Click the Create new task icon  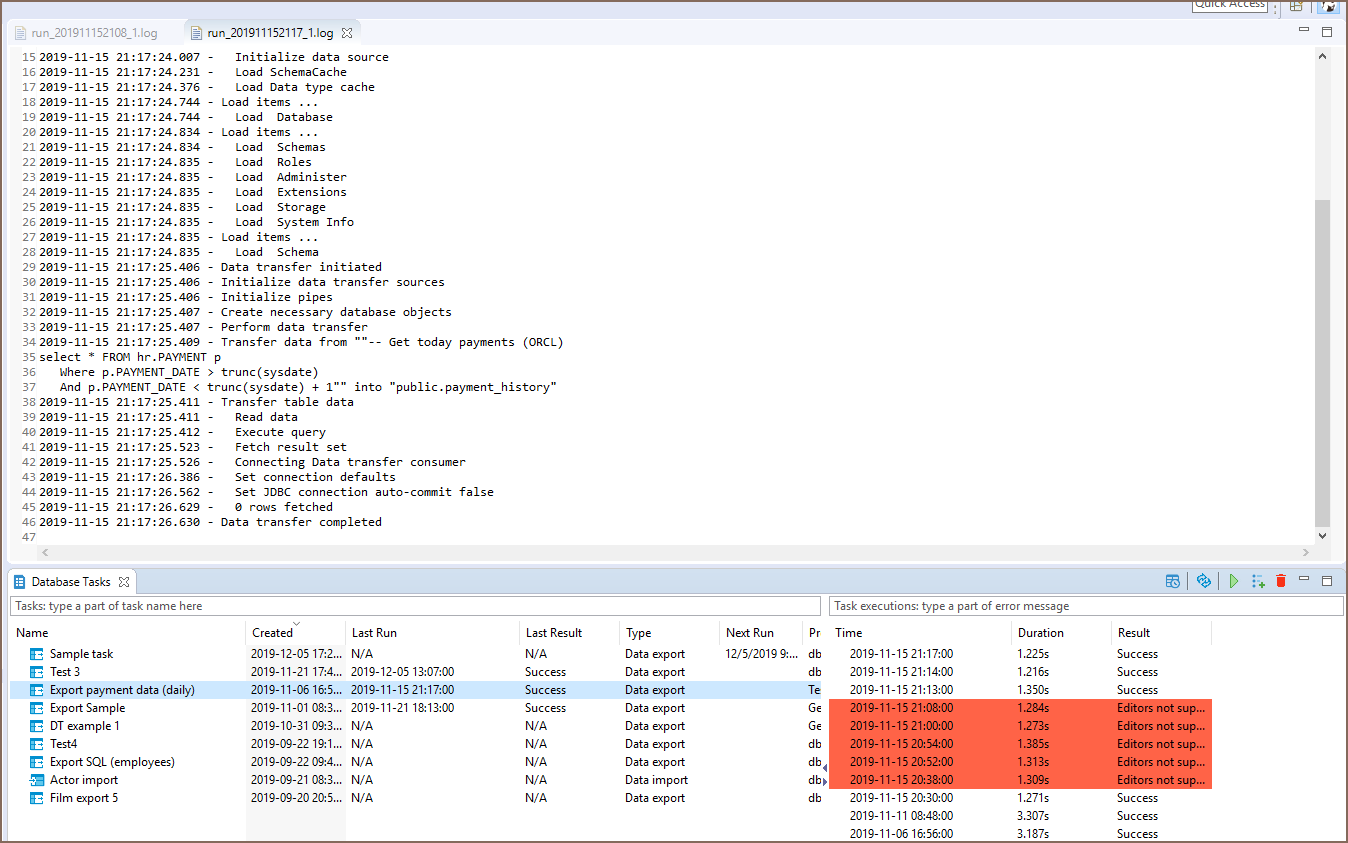click(x=1258, y=581)
